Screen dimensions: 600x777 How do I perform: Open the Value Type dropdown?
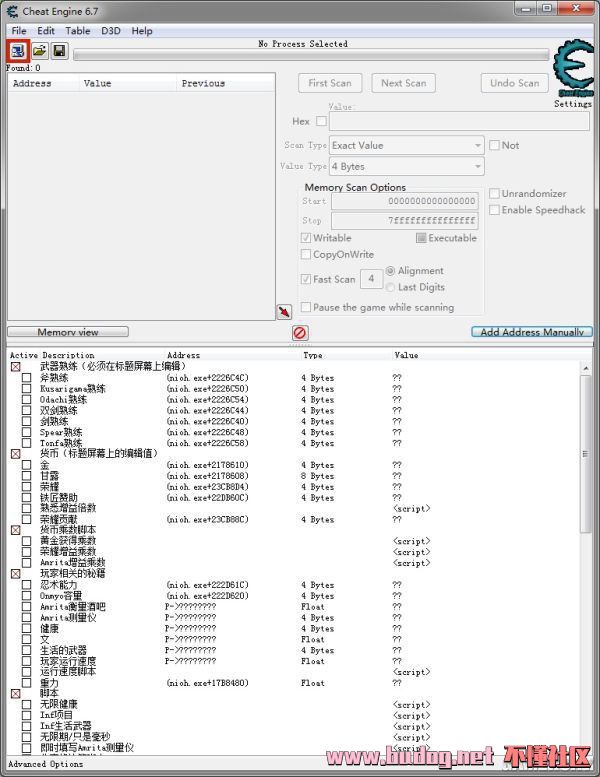(406, 166)
